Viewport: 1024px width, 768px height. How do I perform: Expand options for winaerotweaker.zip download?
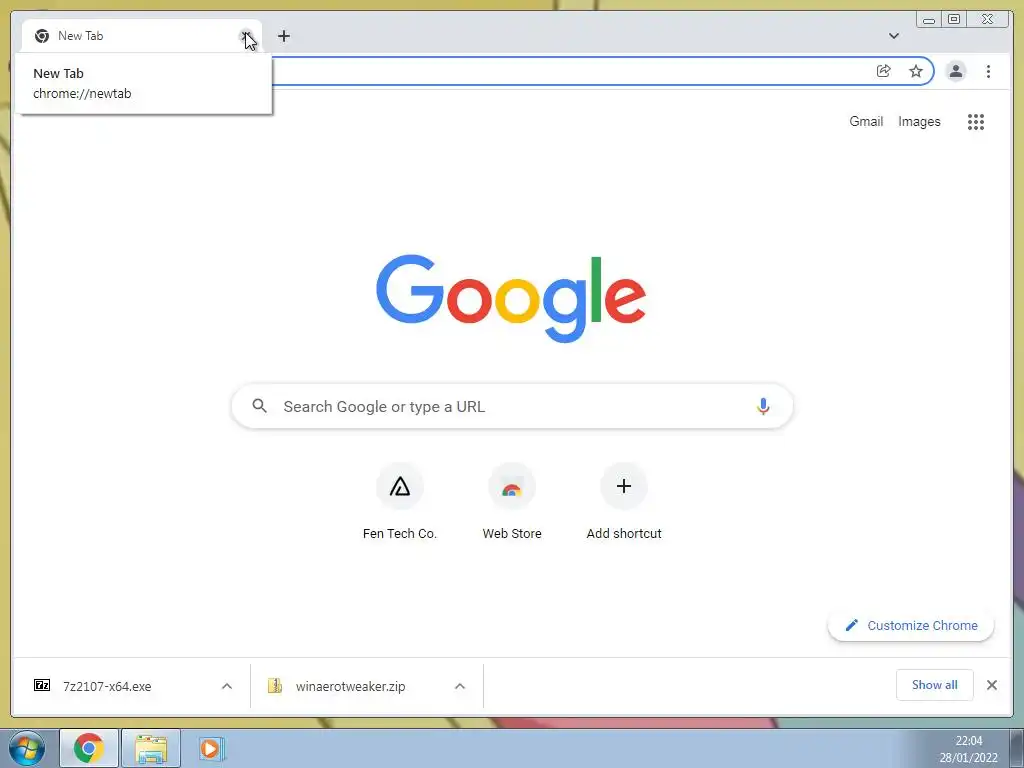coord(460,686)
